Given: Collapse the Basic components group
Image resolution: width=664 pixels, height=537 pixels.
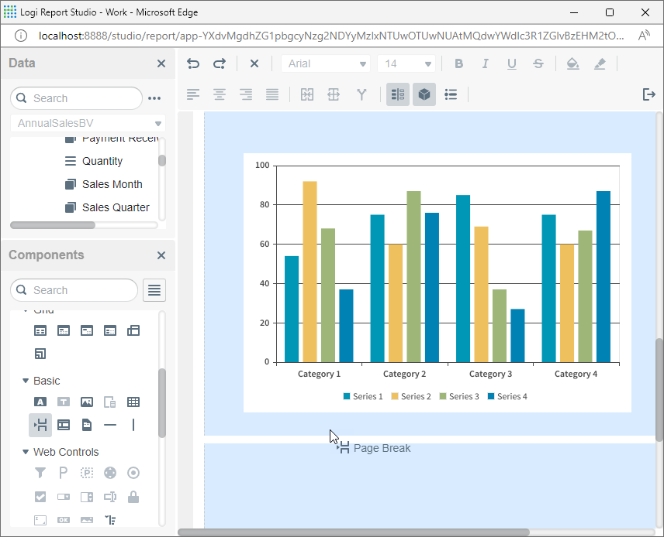Looking at the screenshot, I should (x=26, y=381).
